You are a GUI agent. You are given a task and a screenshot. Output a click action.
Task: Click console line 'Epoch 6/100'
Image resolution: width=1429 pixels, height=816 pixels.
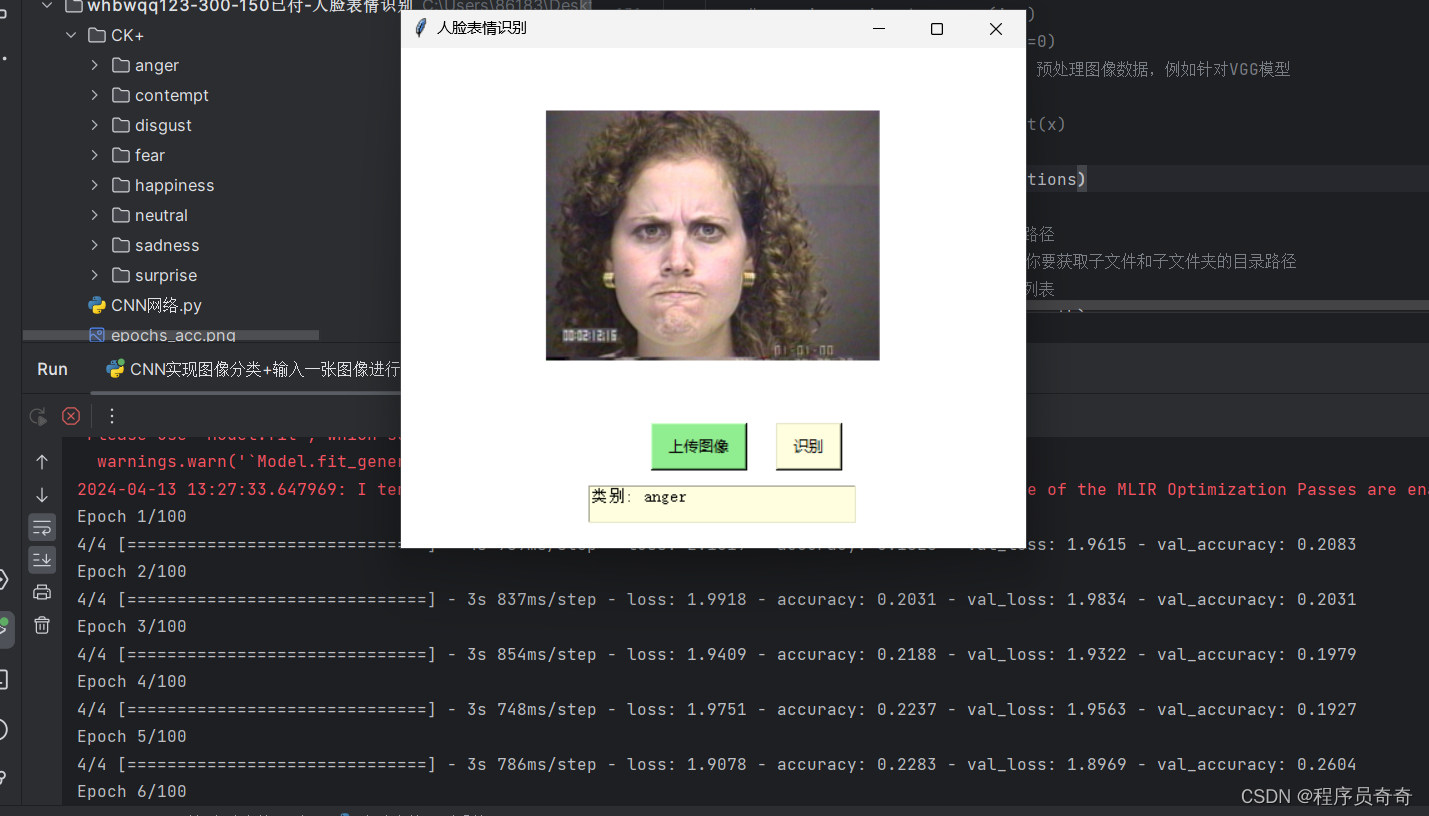click(132, 792)
